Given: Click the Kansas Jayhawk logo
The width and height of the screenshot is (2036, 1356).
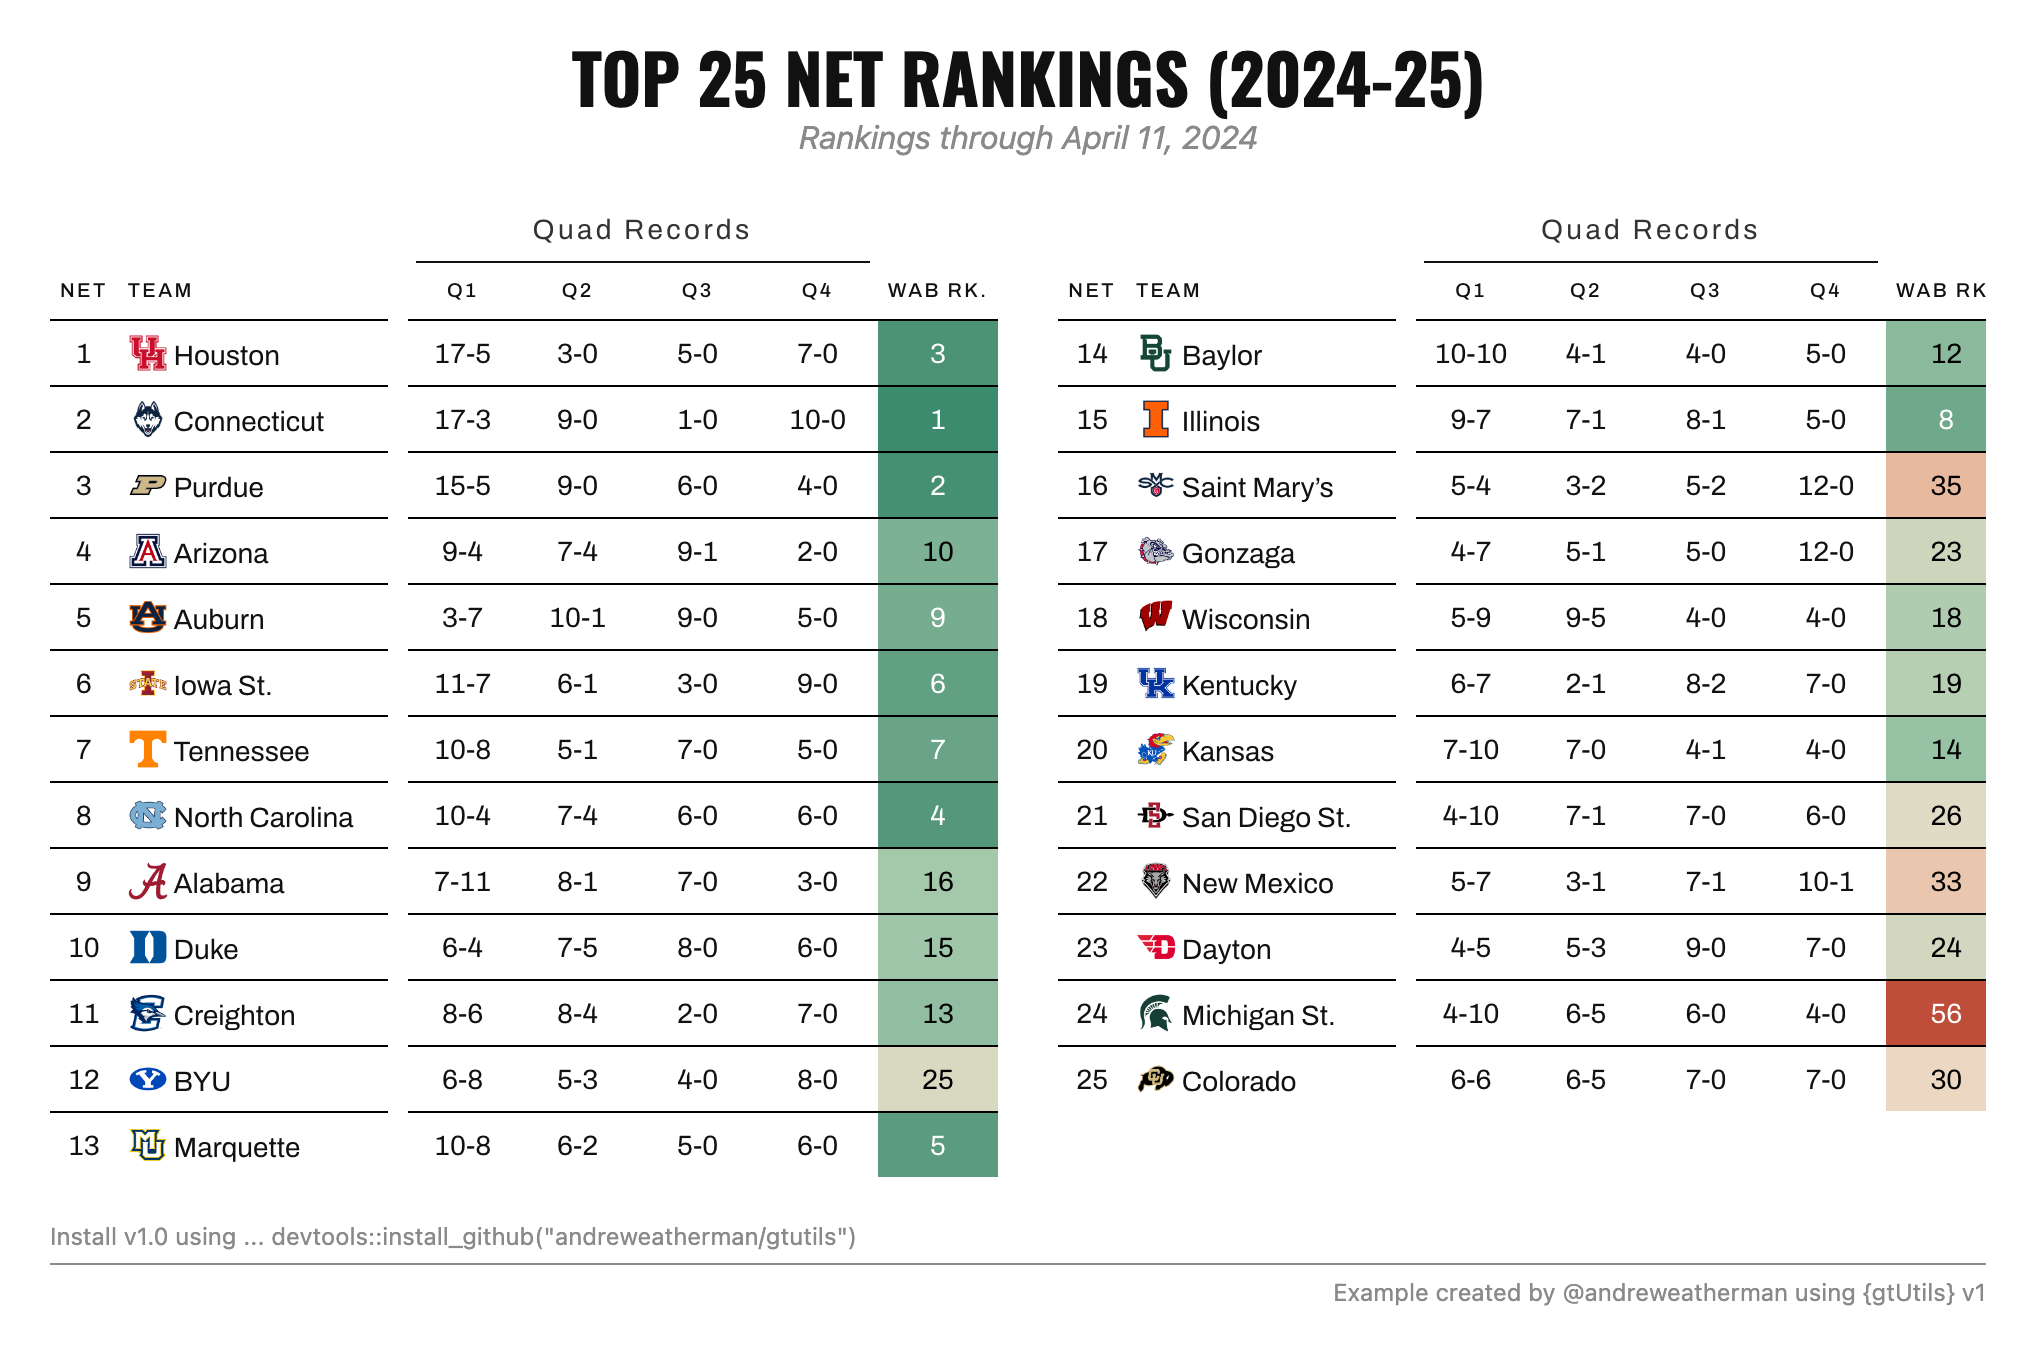Looking at the screenshot, I should (x=1156, y=749).
